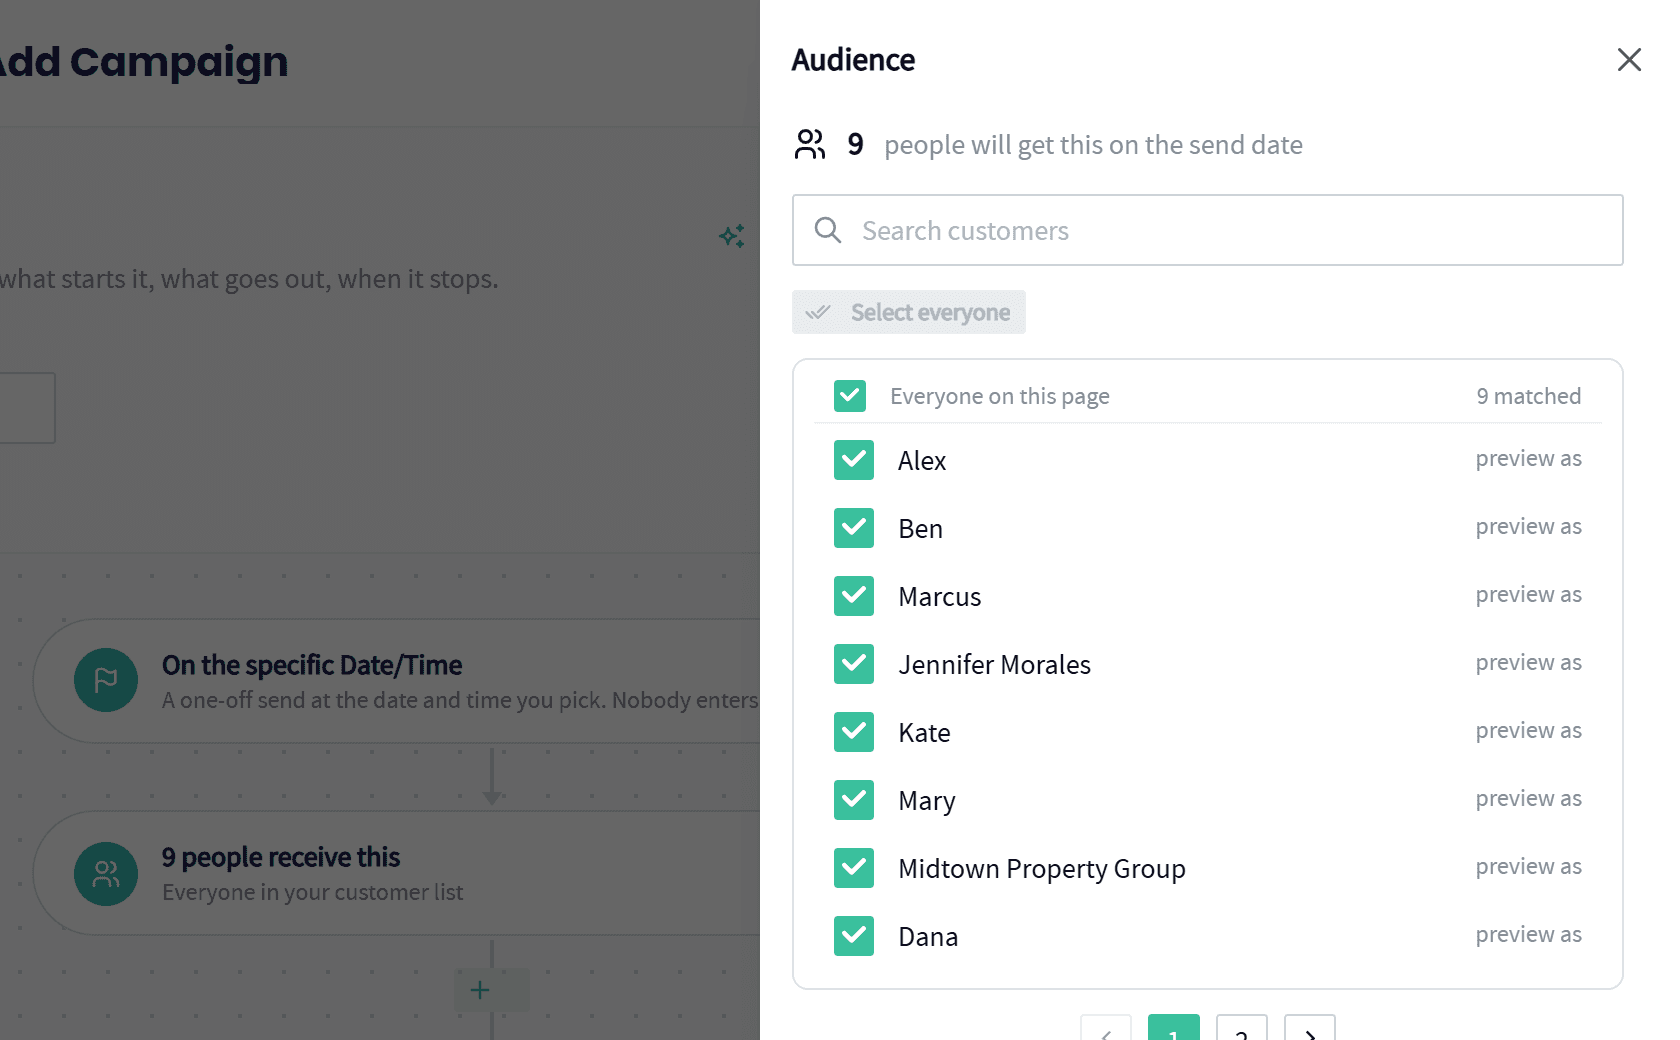Viewport: 1680px width, 1040px height.
Task: Click the flag icon on Date/Time step
Action: point(106,680)
